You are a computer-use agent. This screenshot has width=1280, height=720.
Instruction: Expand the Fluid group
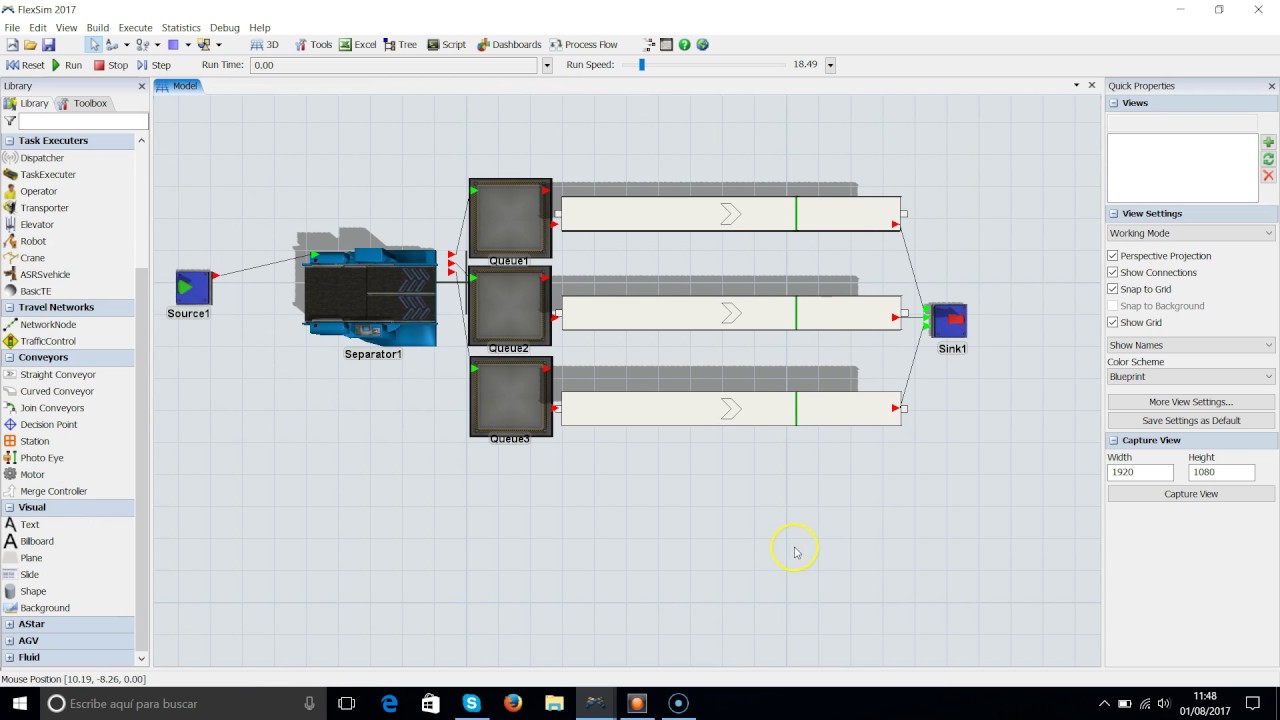coord(10,658)
